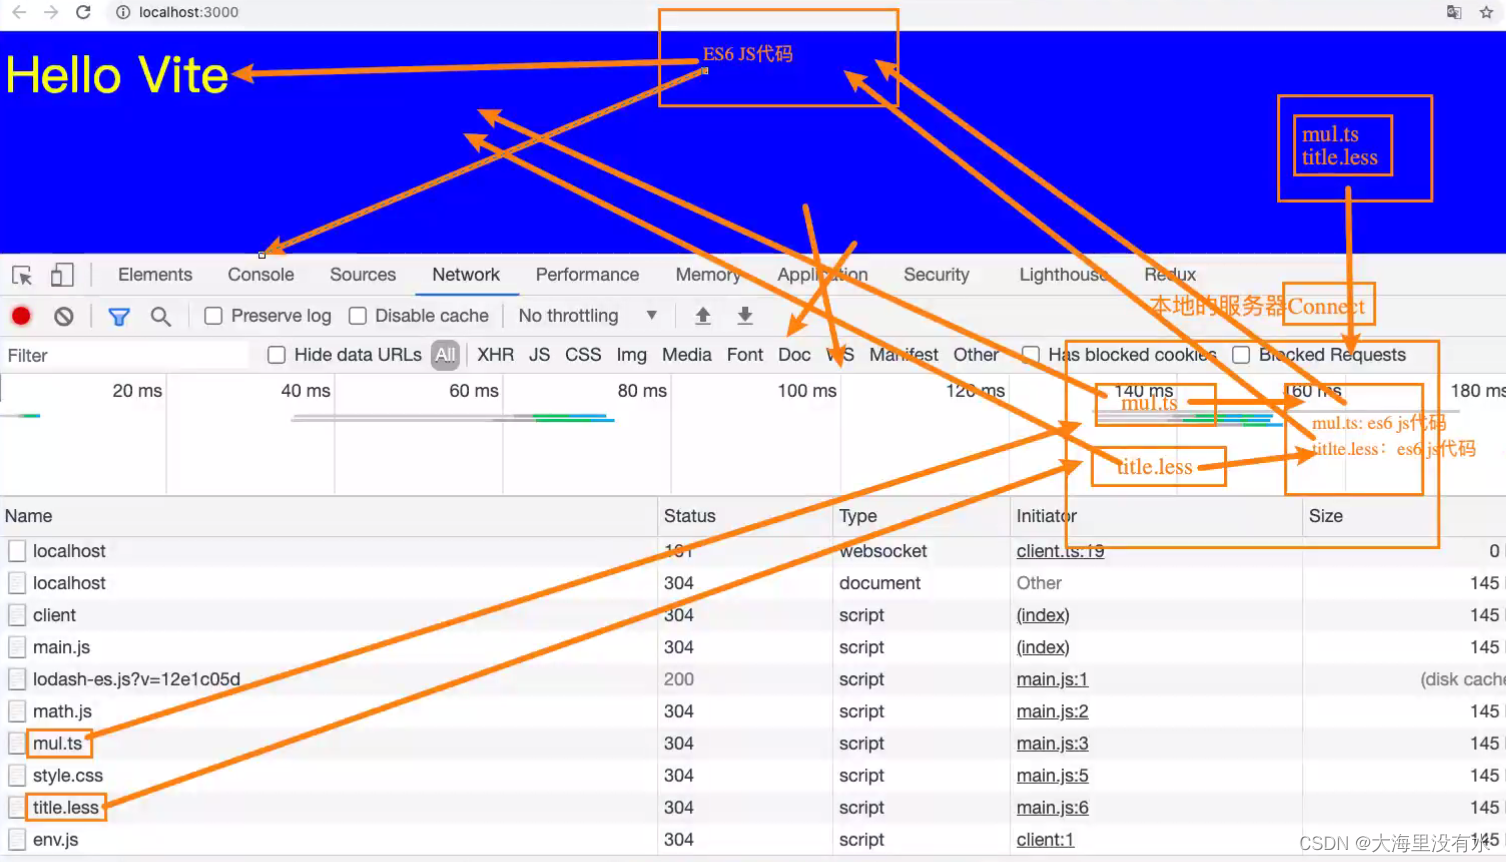Open the No throttling dropdown
Screen dimensions: 1506x862
[x=588, y=316]
